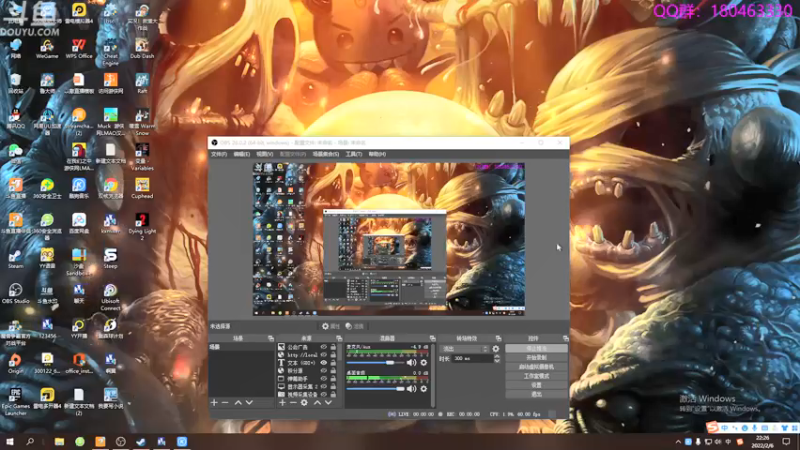Open settings gear for 麦克风/Aux channel
Viewport: 800px width, 450px height.
click(423, 363)
